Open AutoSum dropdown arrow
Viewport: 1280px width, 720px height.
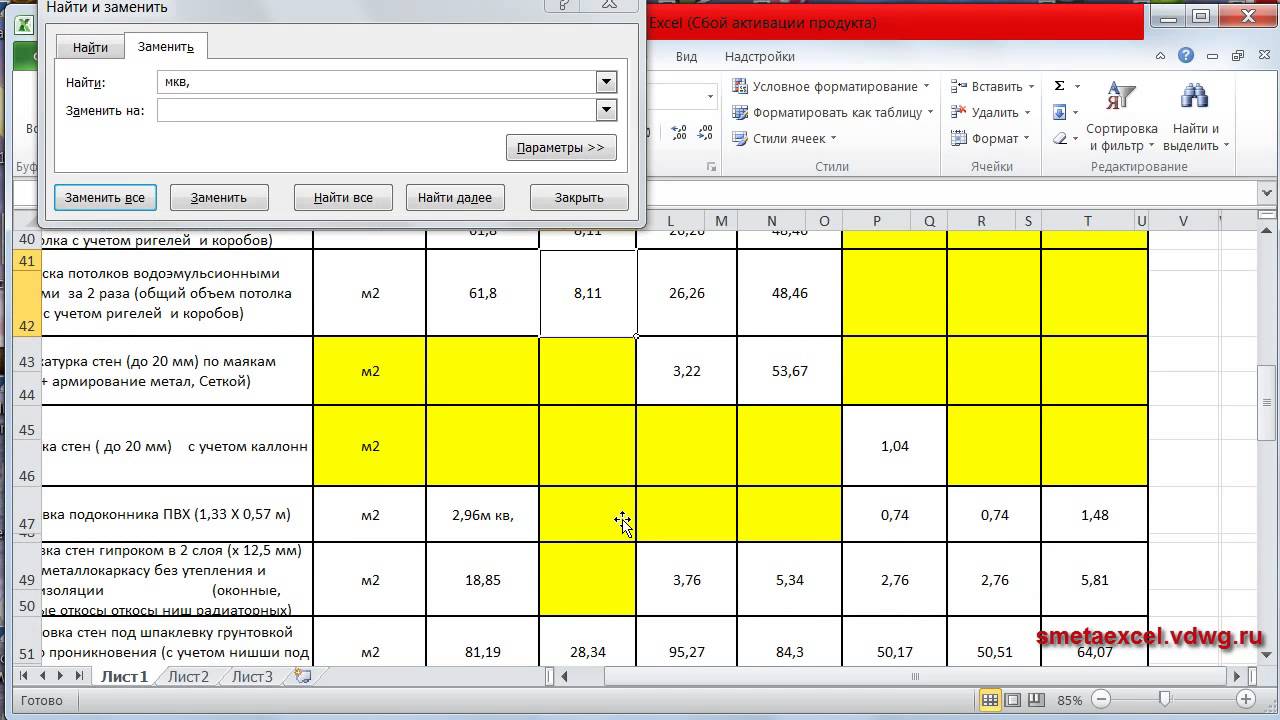pyautogui.click(x=1076, y=86)
